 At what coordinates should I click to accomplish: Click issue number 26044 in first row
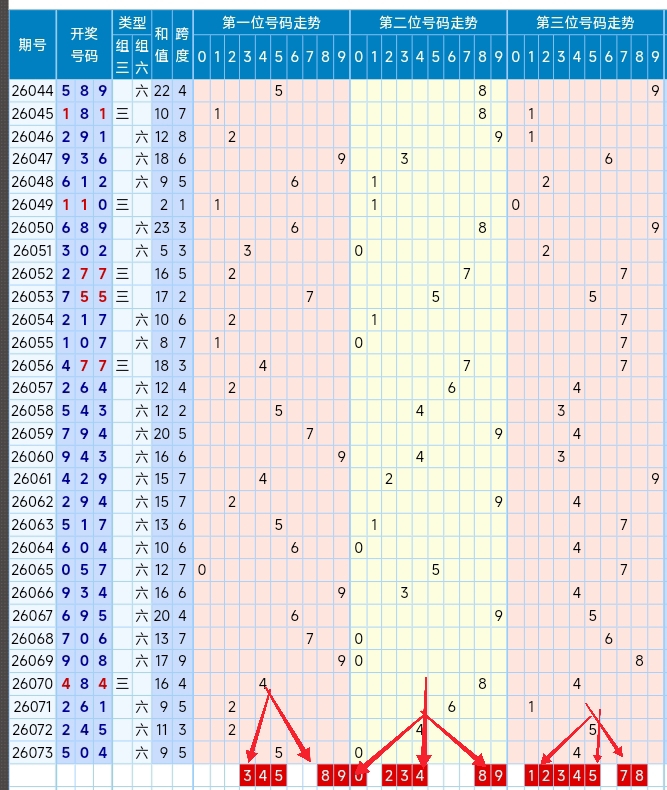pos(32,91)
